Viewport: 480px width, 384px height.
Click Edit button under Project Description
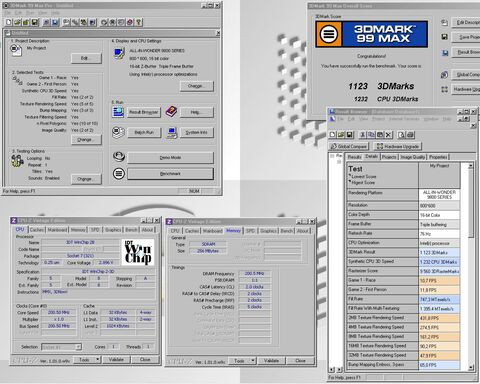point(86,58)
